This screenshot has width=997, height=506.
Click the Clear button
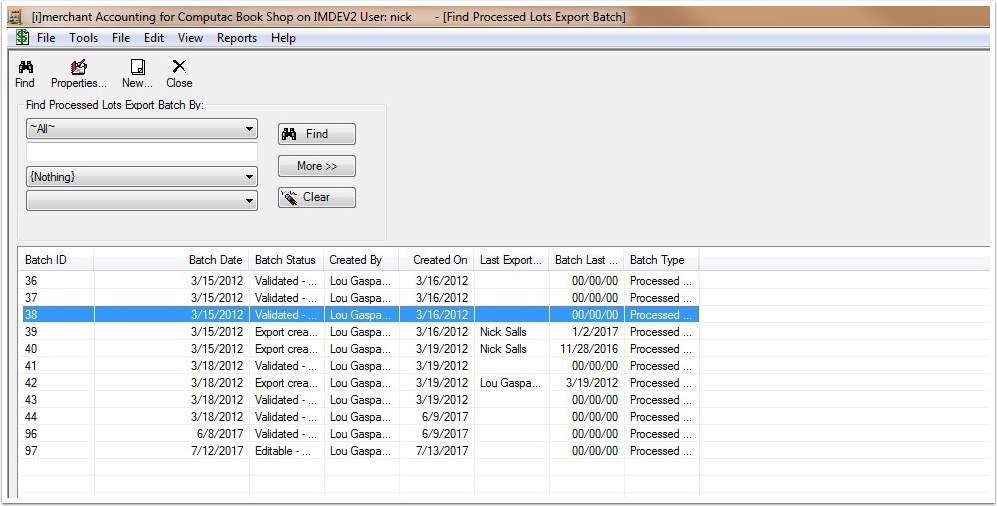pos(317,197)
